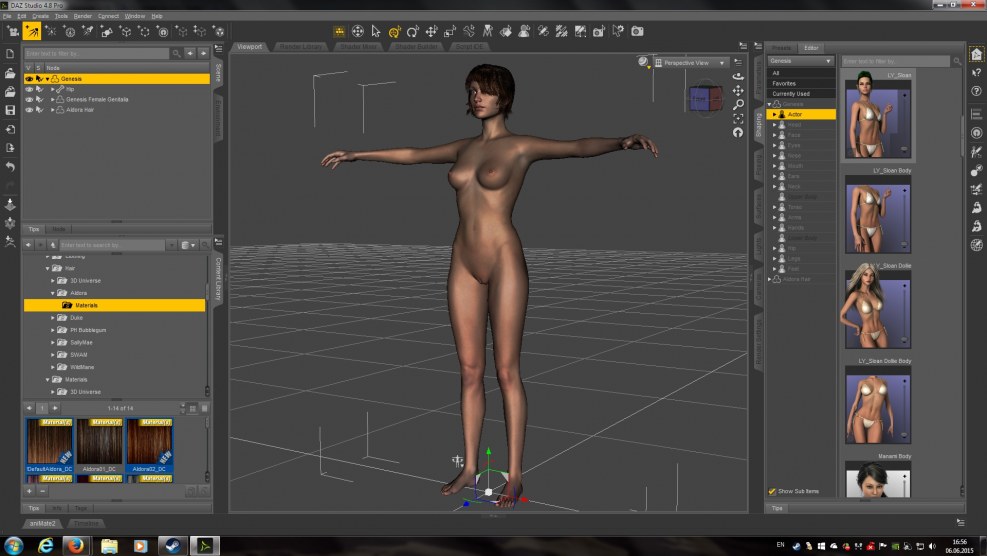Click the Render camera icon in toolbar
987x556 pixels.
[637, 31]
